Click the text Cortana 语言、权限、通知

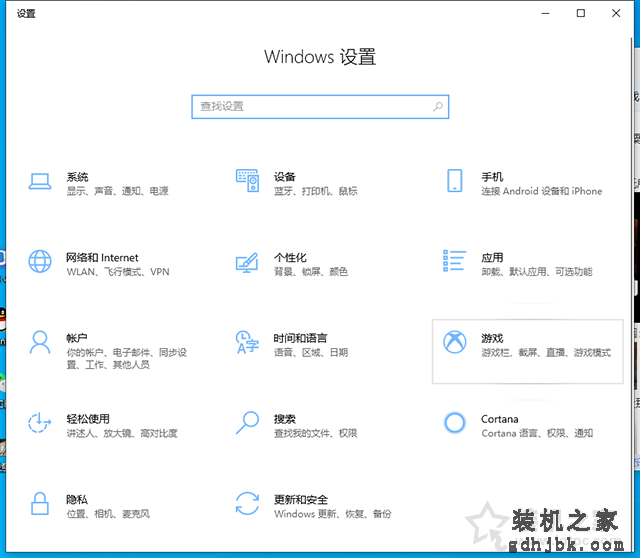click(x=537, y=433)
